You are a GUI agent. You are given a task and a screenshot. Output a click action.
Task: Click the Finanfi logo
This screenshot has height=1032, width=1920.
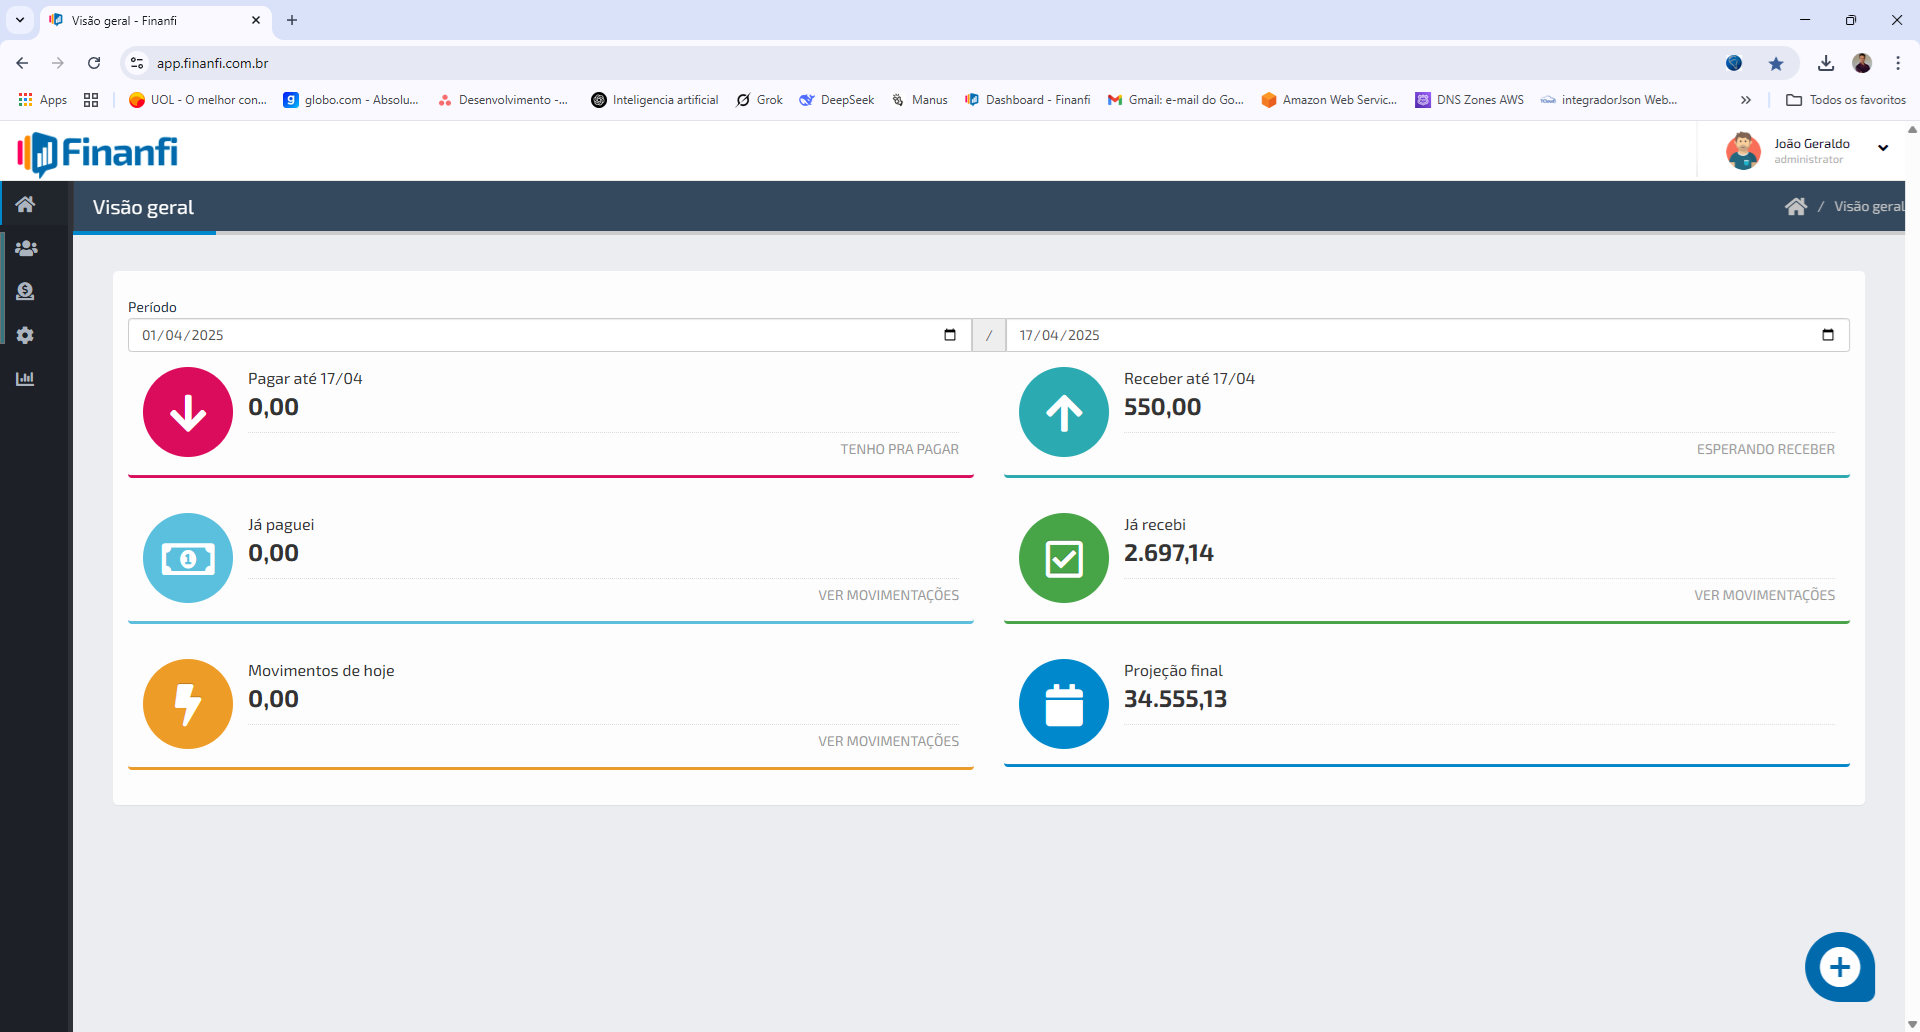[x=97, y=153]
